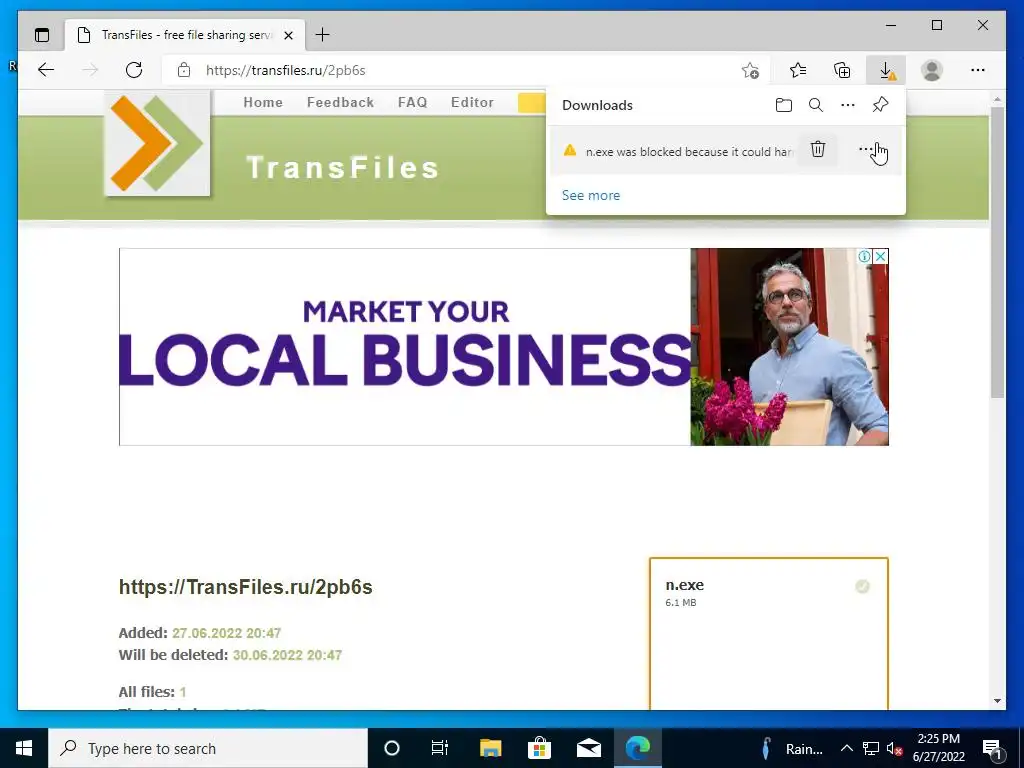View site info lock icon

point(184,70)
